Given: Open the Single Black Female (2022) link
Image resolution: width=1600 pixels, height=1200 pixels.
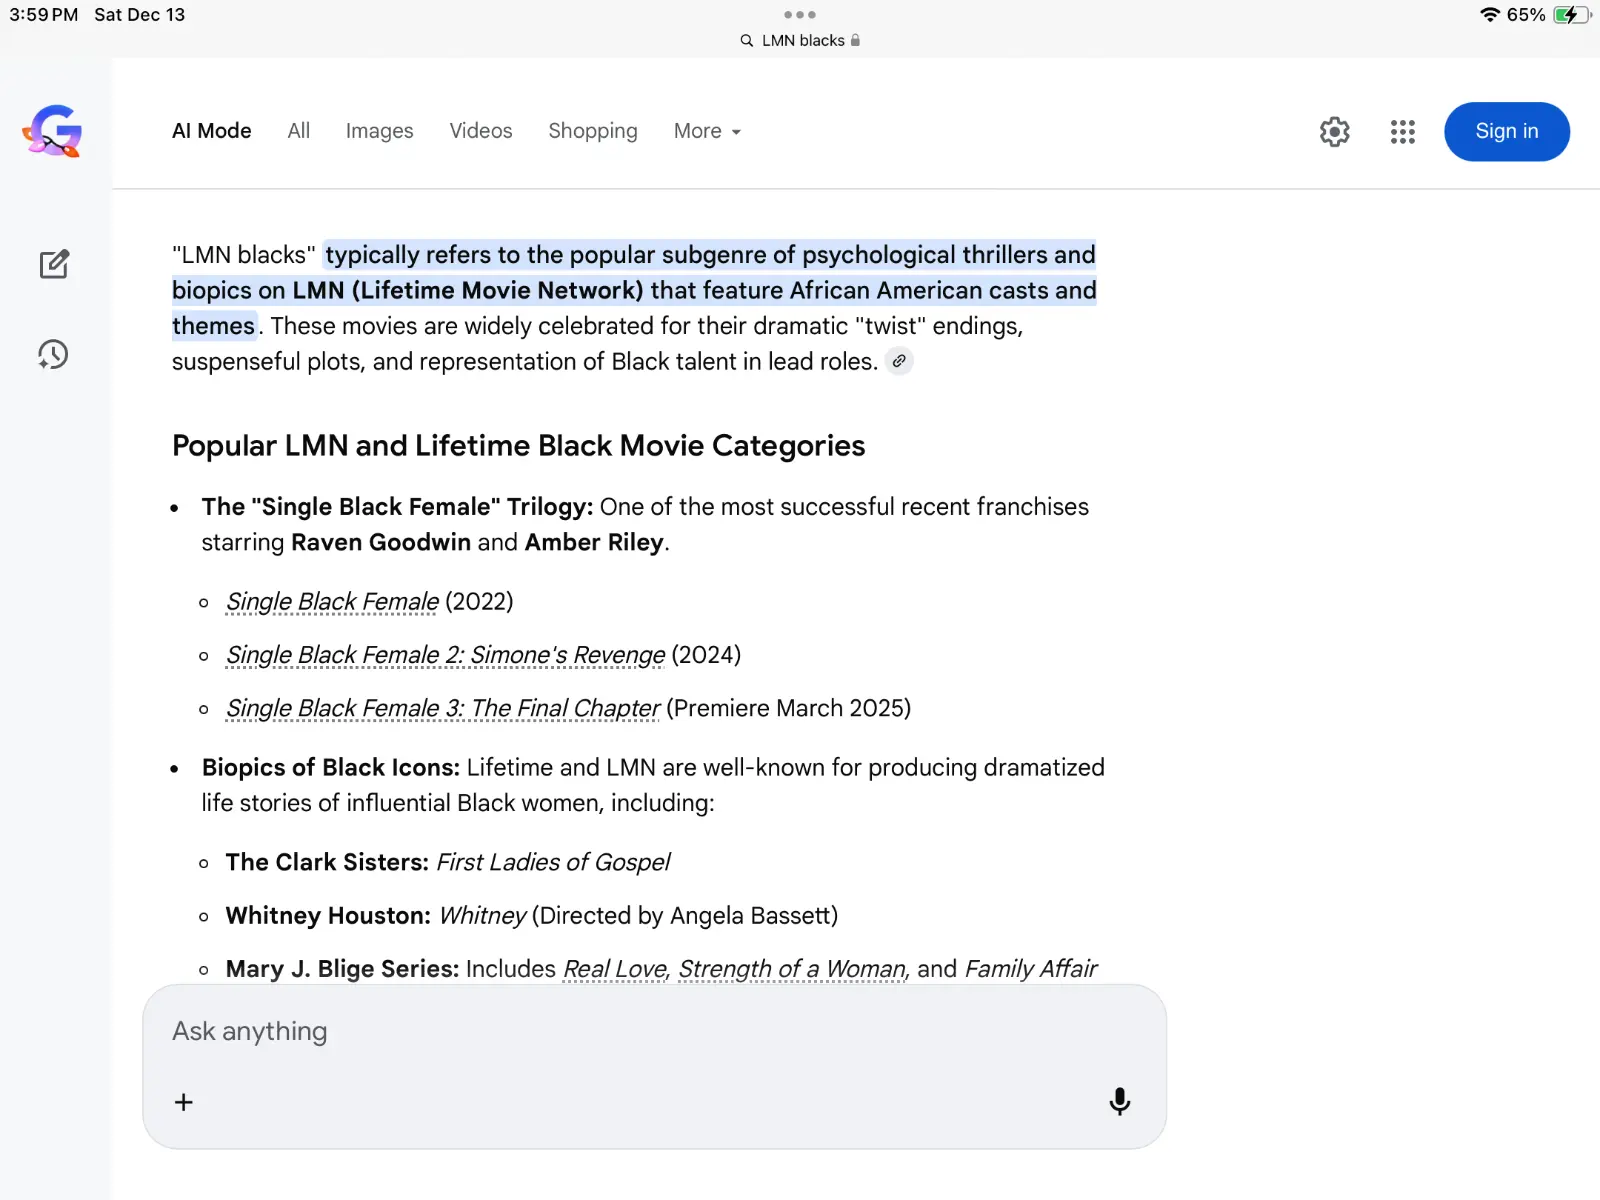Looking at the screenshot, I should point(332,601).
